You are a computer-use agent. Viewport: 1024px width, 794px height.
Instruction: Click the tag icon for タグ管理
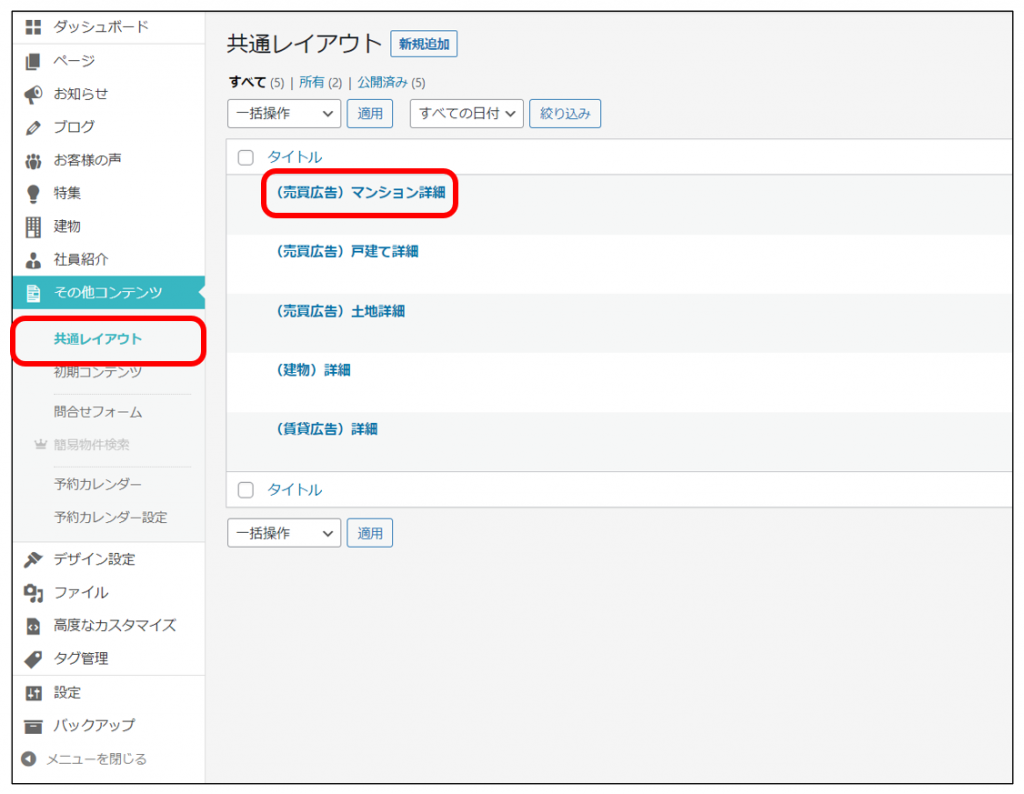pyautogui.click(x=33, y=659)
